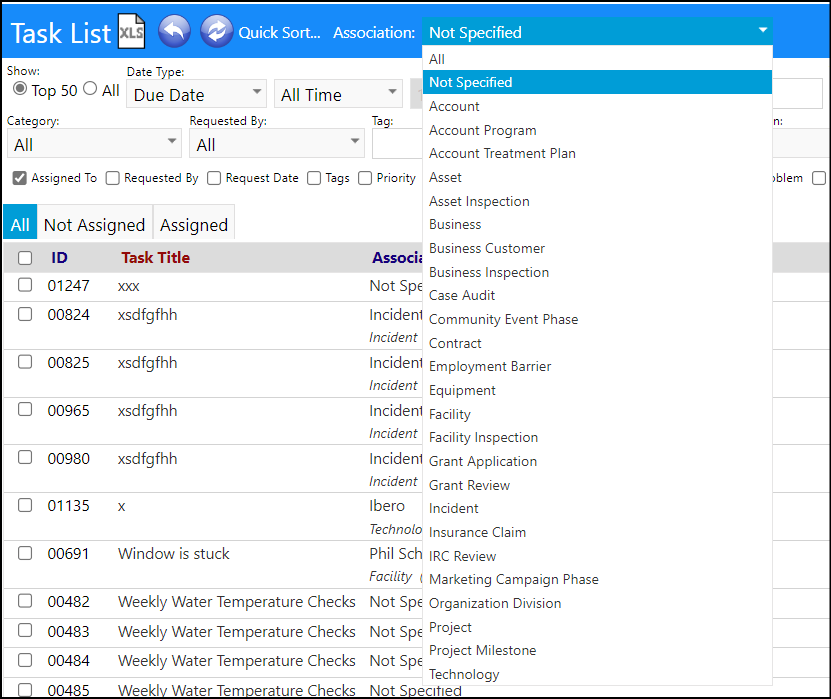Open the Requested By dropdown
Screen dimensions: 831x699
tap(277, 144)
